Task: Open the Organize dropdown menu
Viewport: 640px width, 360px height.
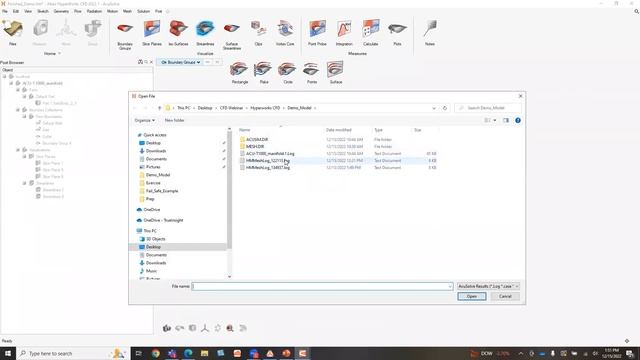Action: click(x=144, y=120)
